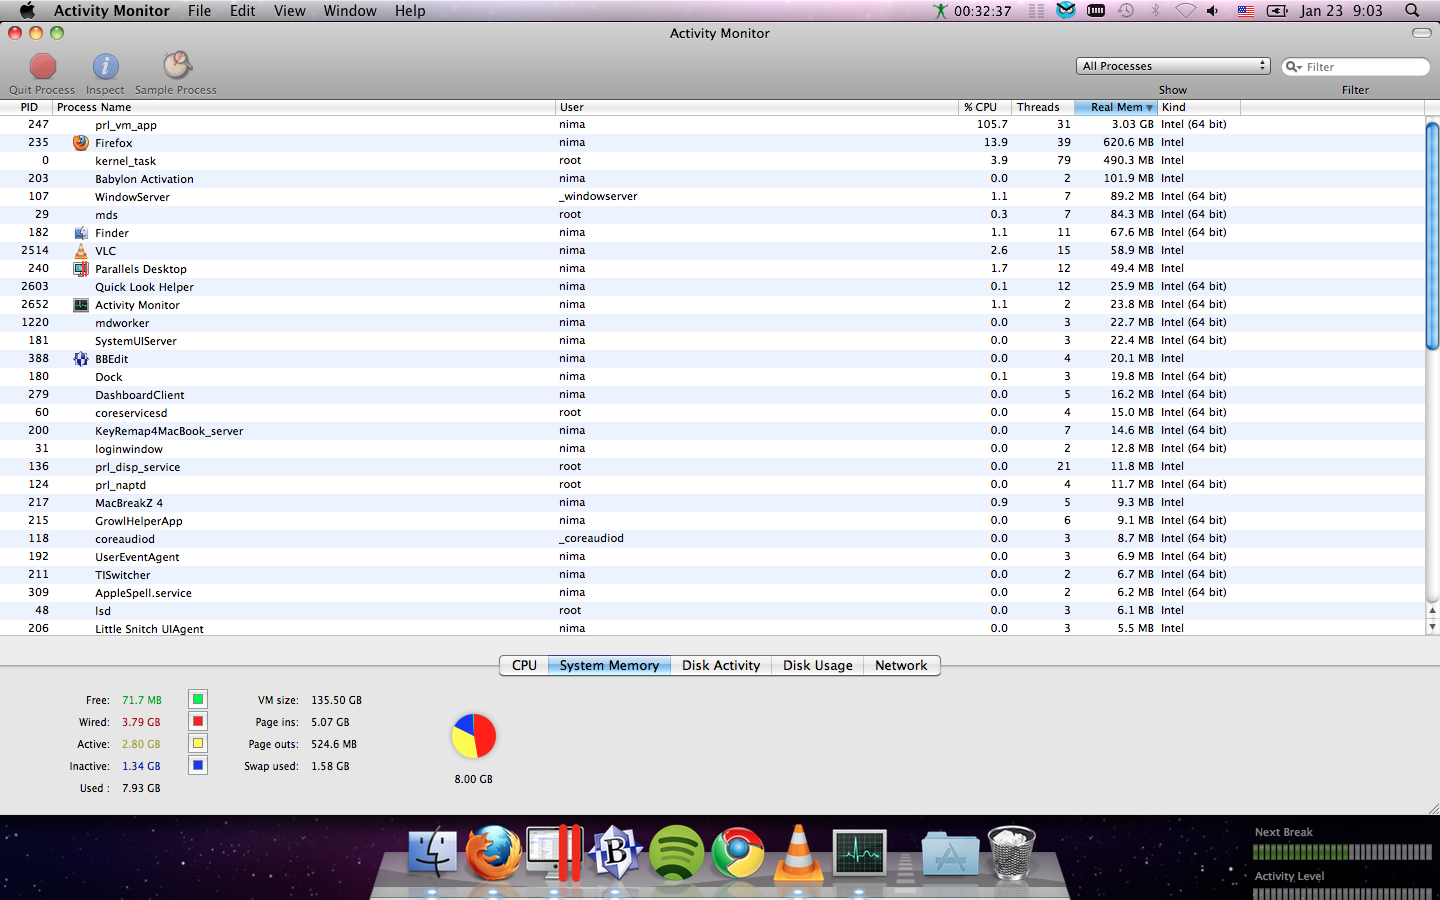Select the BBEdit icon in the process list
The image size is (1440, 900).
[81, 359]
